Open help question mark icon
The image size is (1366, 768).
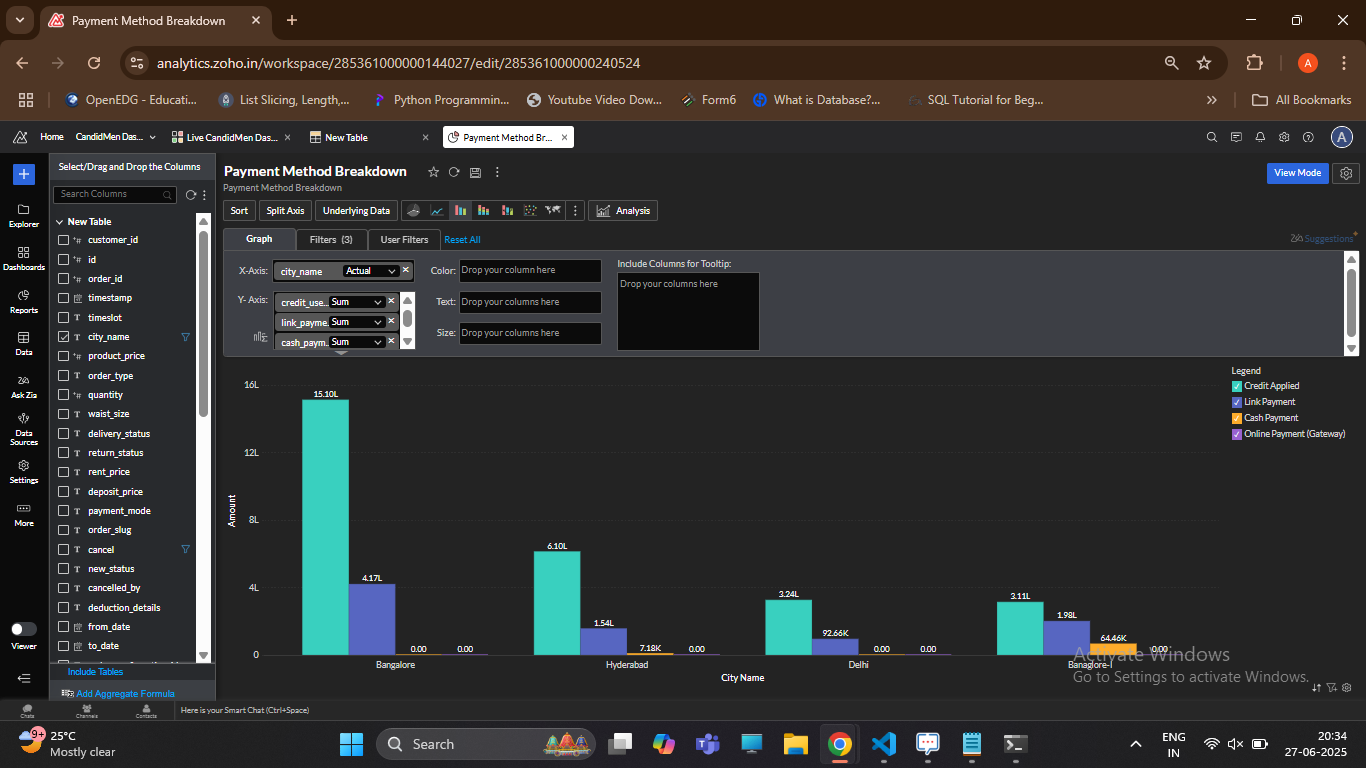pyautogui.click(x=1308, y=137)
